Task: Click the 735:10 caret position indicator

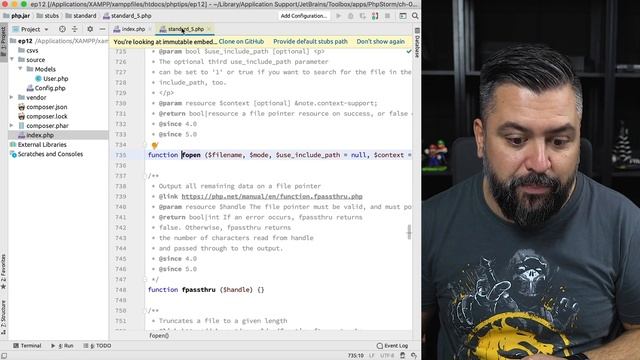Action: click(x=356, y=356)
